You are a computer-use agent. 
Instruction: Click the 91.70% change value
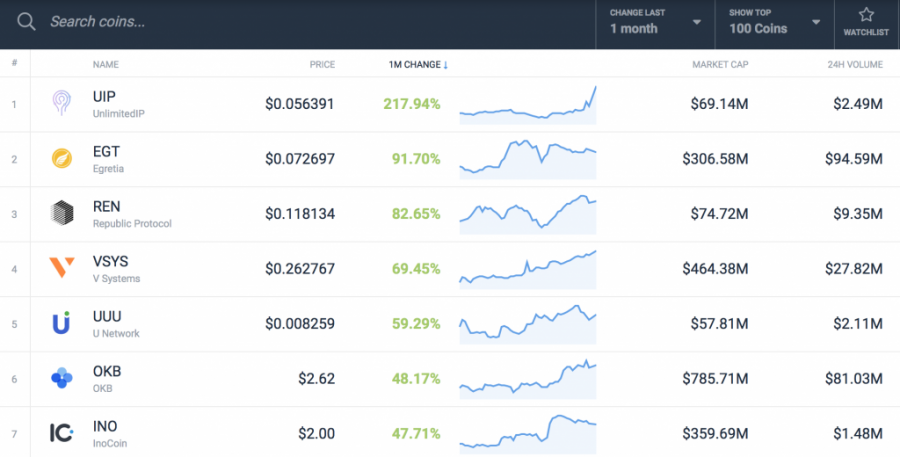416,158
